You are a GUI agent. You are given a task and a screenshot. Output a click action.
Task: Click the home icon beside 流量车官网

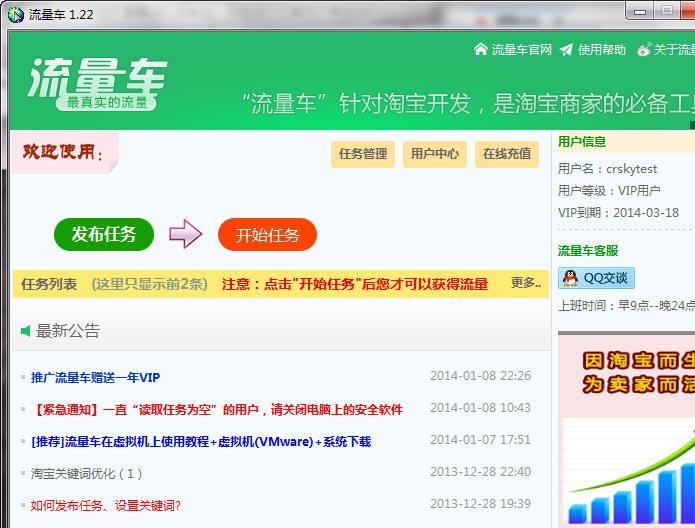tap(481, 50)
